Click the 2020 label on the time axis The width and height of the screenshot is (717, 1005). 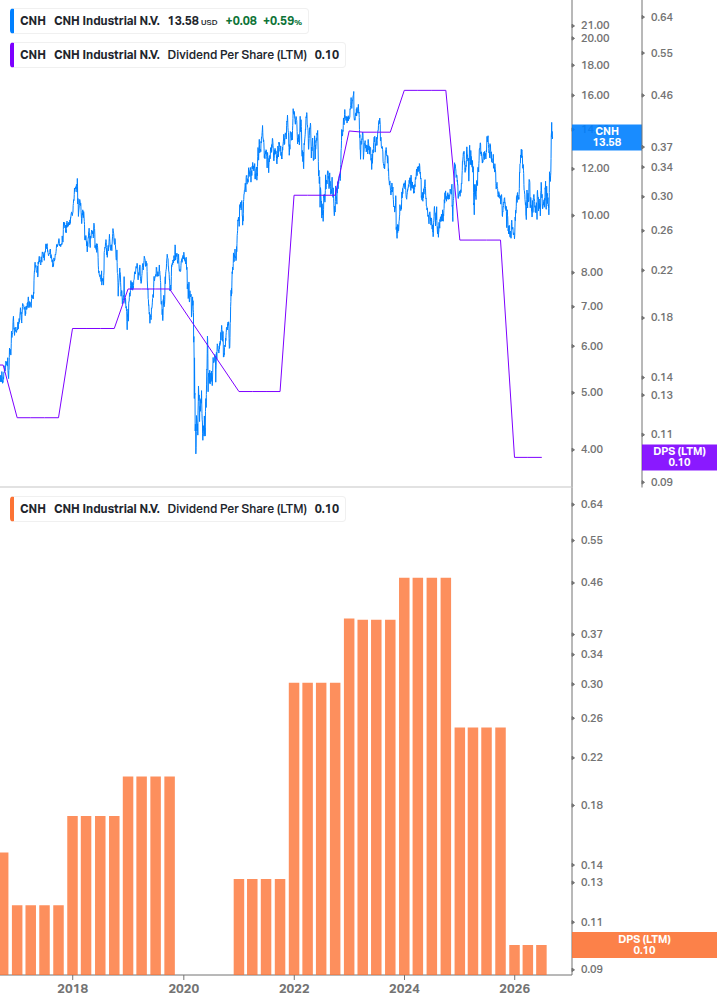coord(184,989)
